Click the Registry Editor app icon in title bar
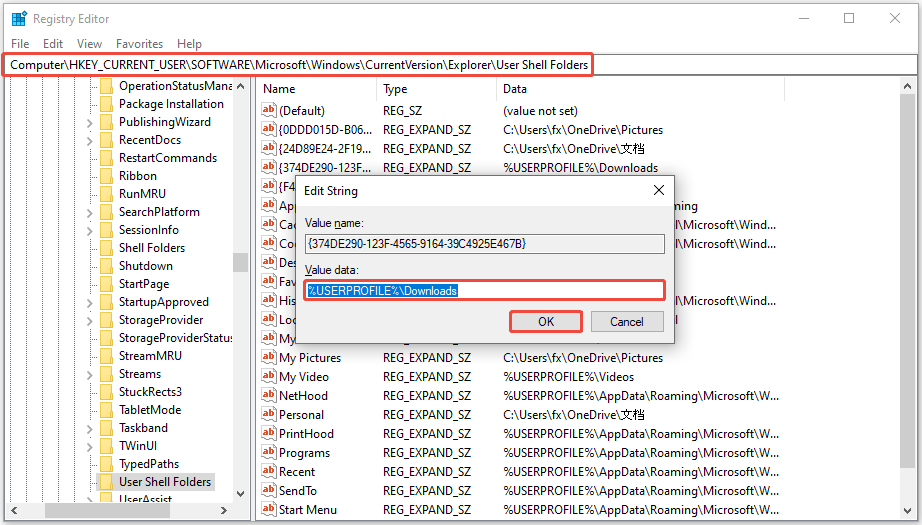The height and width of the screenshot is (525, 922). point(19,19)
